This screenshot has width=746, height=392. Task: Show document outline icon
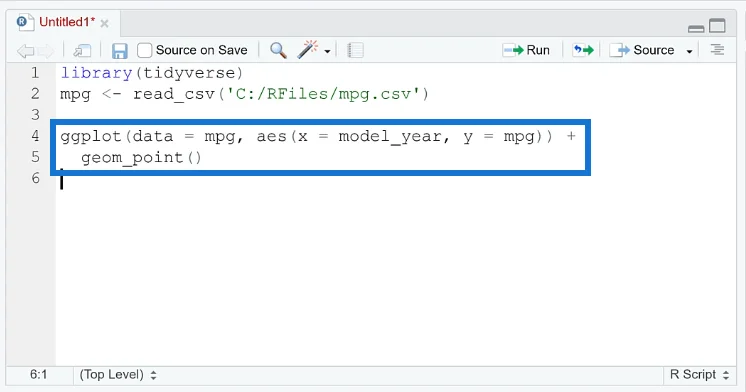coord(717,49)
